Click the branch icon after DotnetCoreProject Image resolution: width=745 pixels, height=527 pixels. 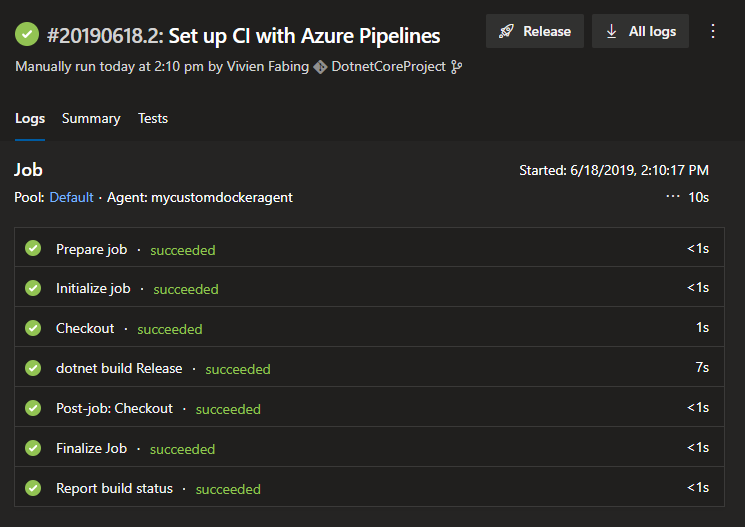(456, 67)
